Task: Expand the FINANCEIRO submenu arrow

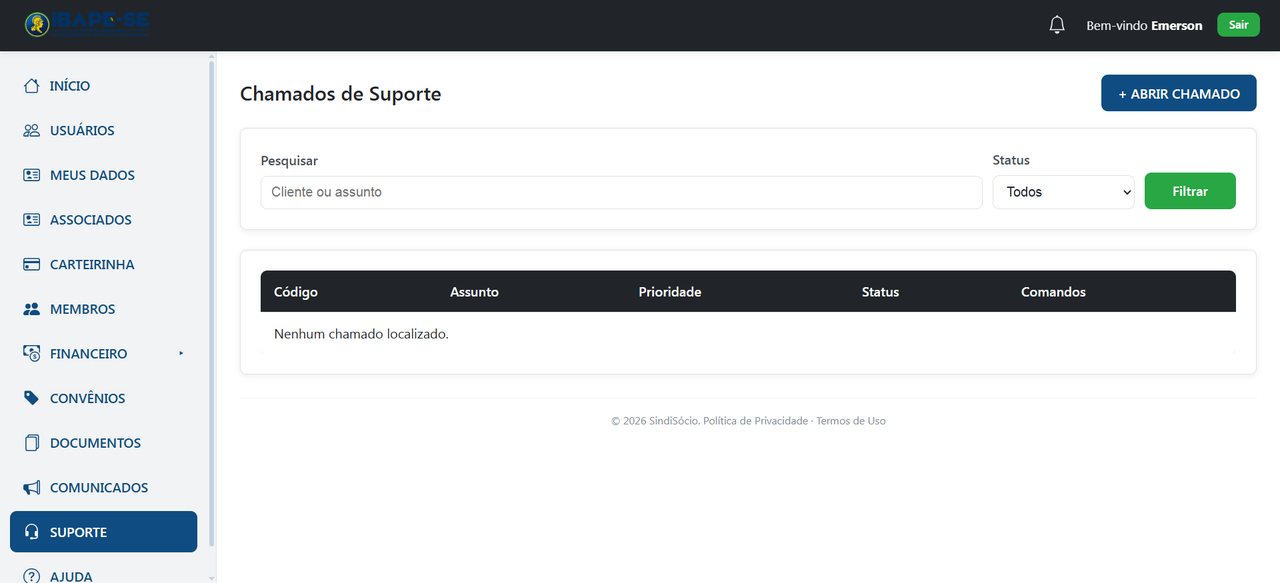Action: tap(181, 353)
